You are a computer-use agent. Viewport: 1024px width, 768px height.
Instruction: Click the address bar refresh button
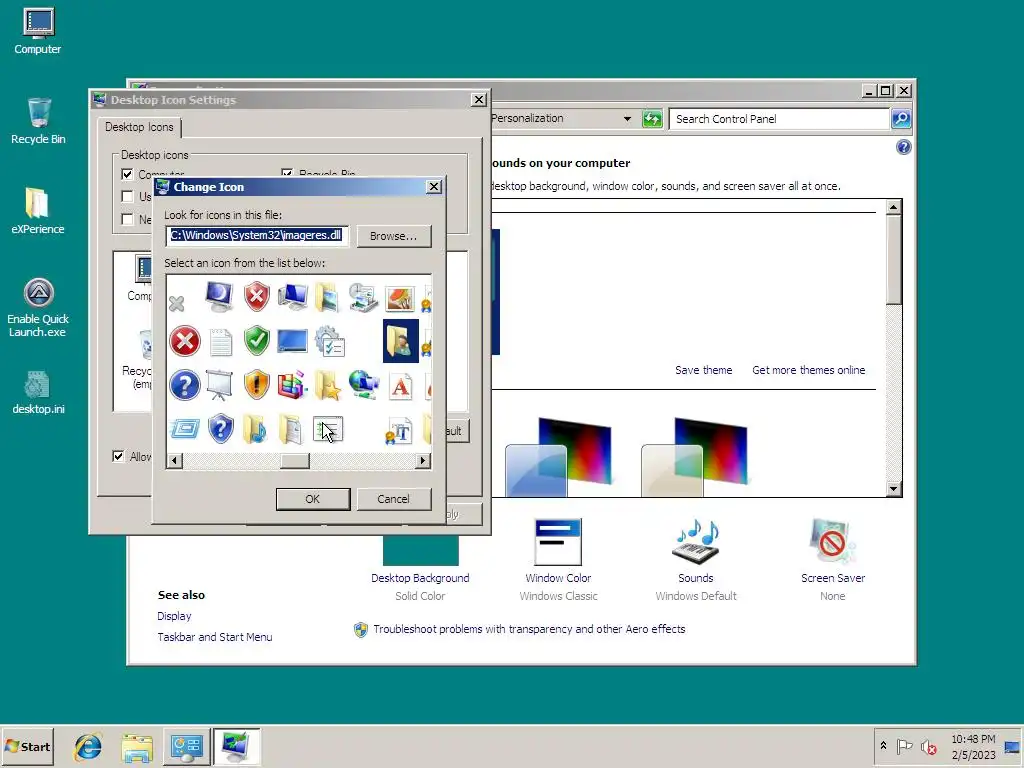tap(652, 119)
